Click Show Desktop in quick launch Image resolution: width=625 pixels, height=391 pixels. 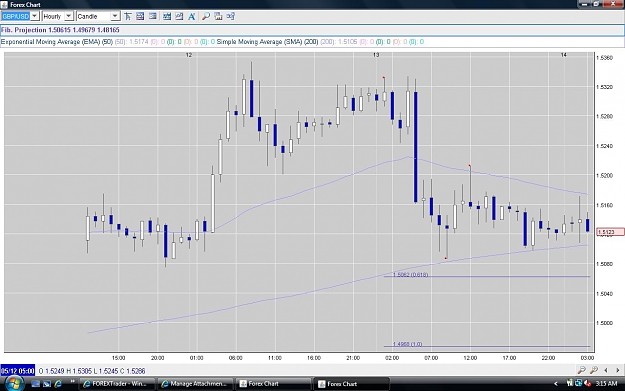[x=35, y=384]
